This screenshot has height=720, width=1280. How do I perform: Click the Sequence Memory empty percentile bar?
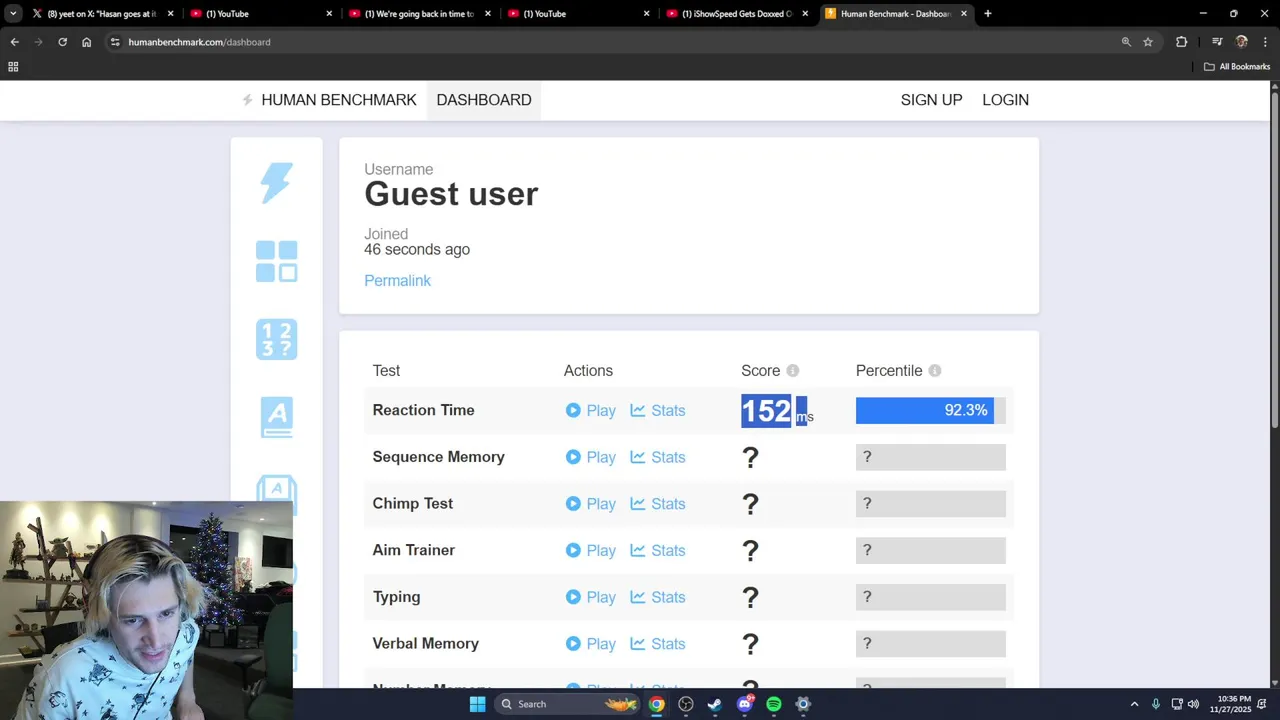[930, 457]
